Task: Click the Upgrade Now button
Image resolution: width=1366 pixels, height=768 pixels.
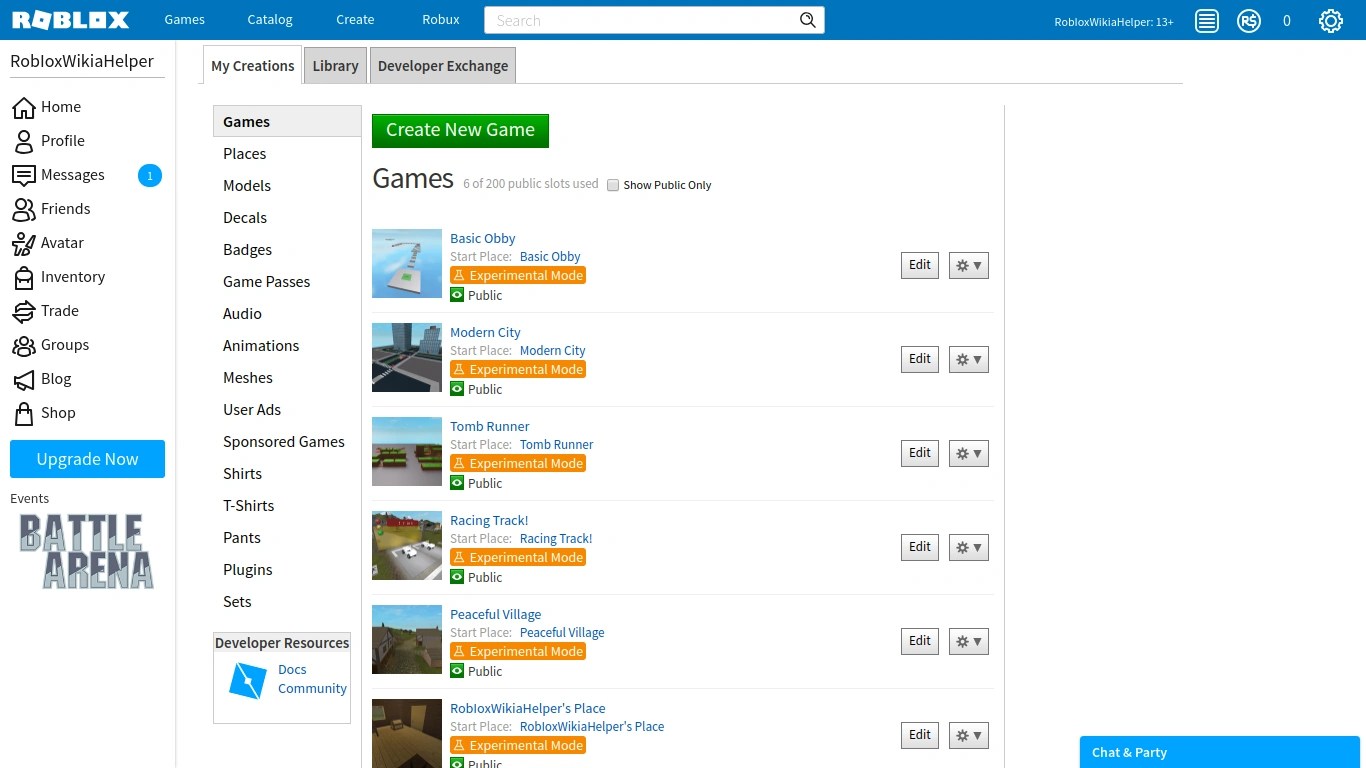Action: [87, 459]
